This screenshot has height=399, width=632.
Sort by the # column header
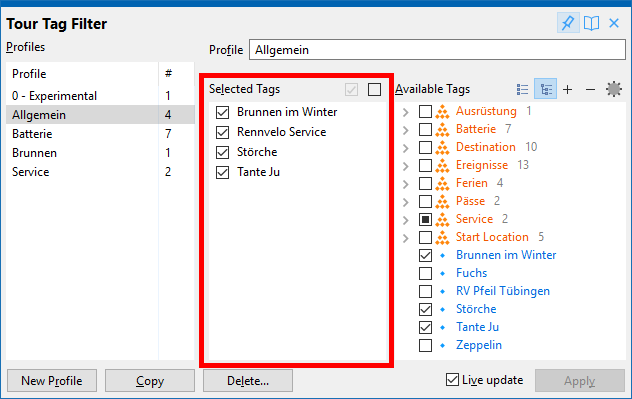tap(177, 74)
